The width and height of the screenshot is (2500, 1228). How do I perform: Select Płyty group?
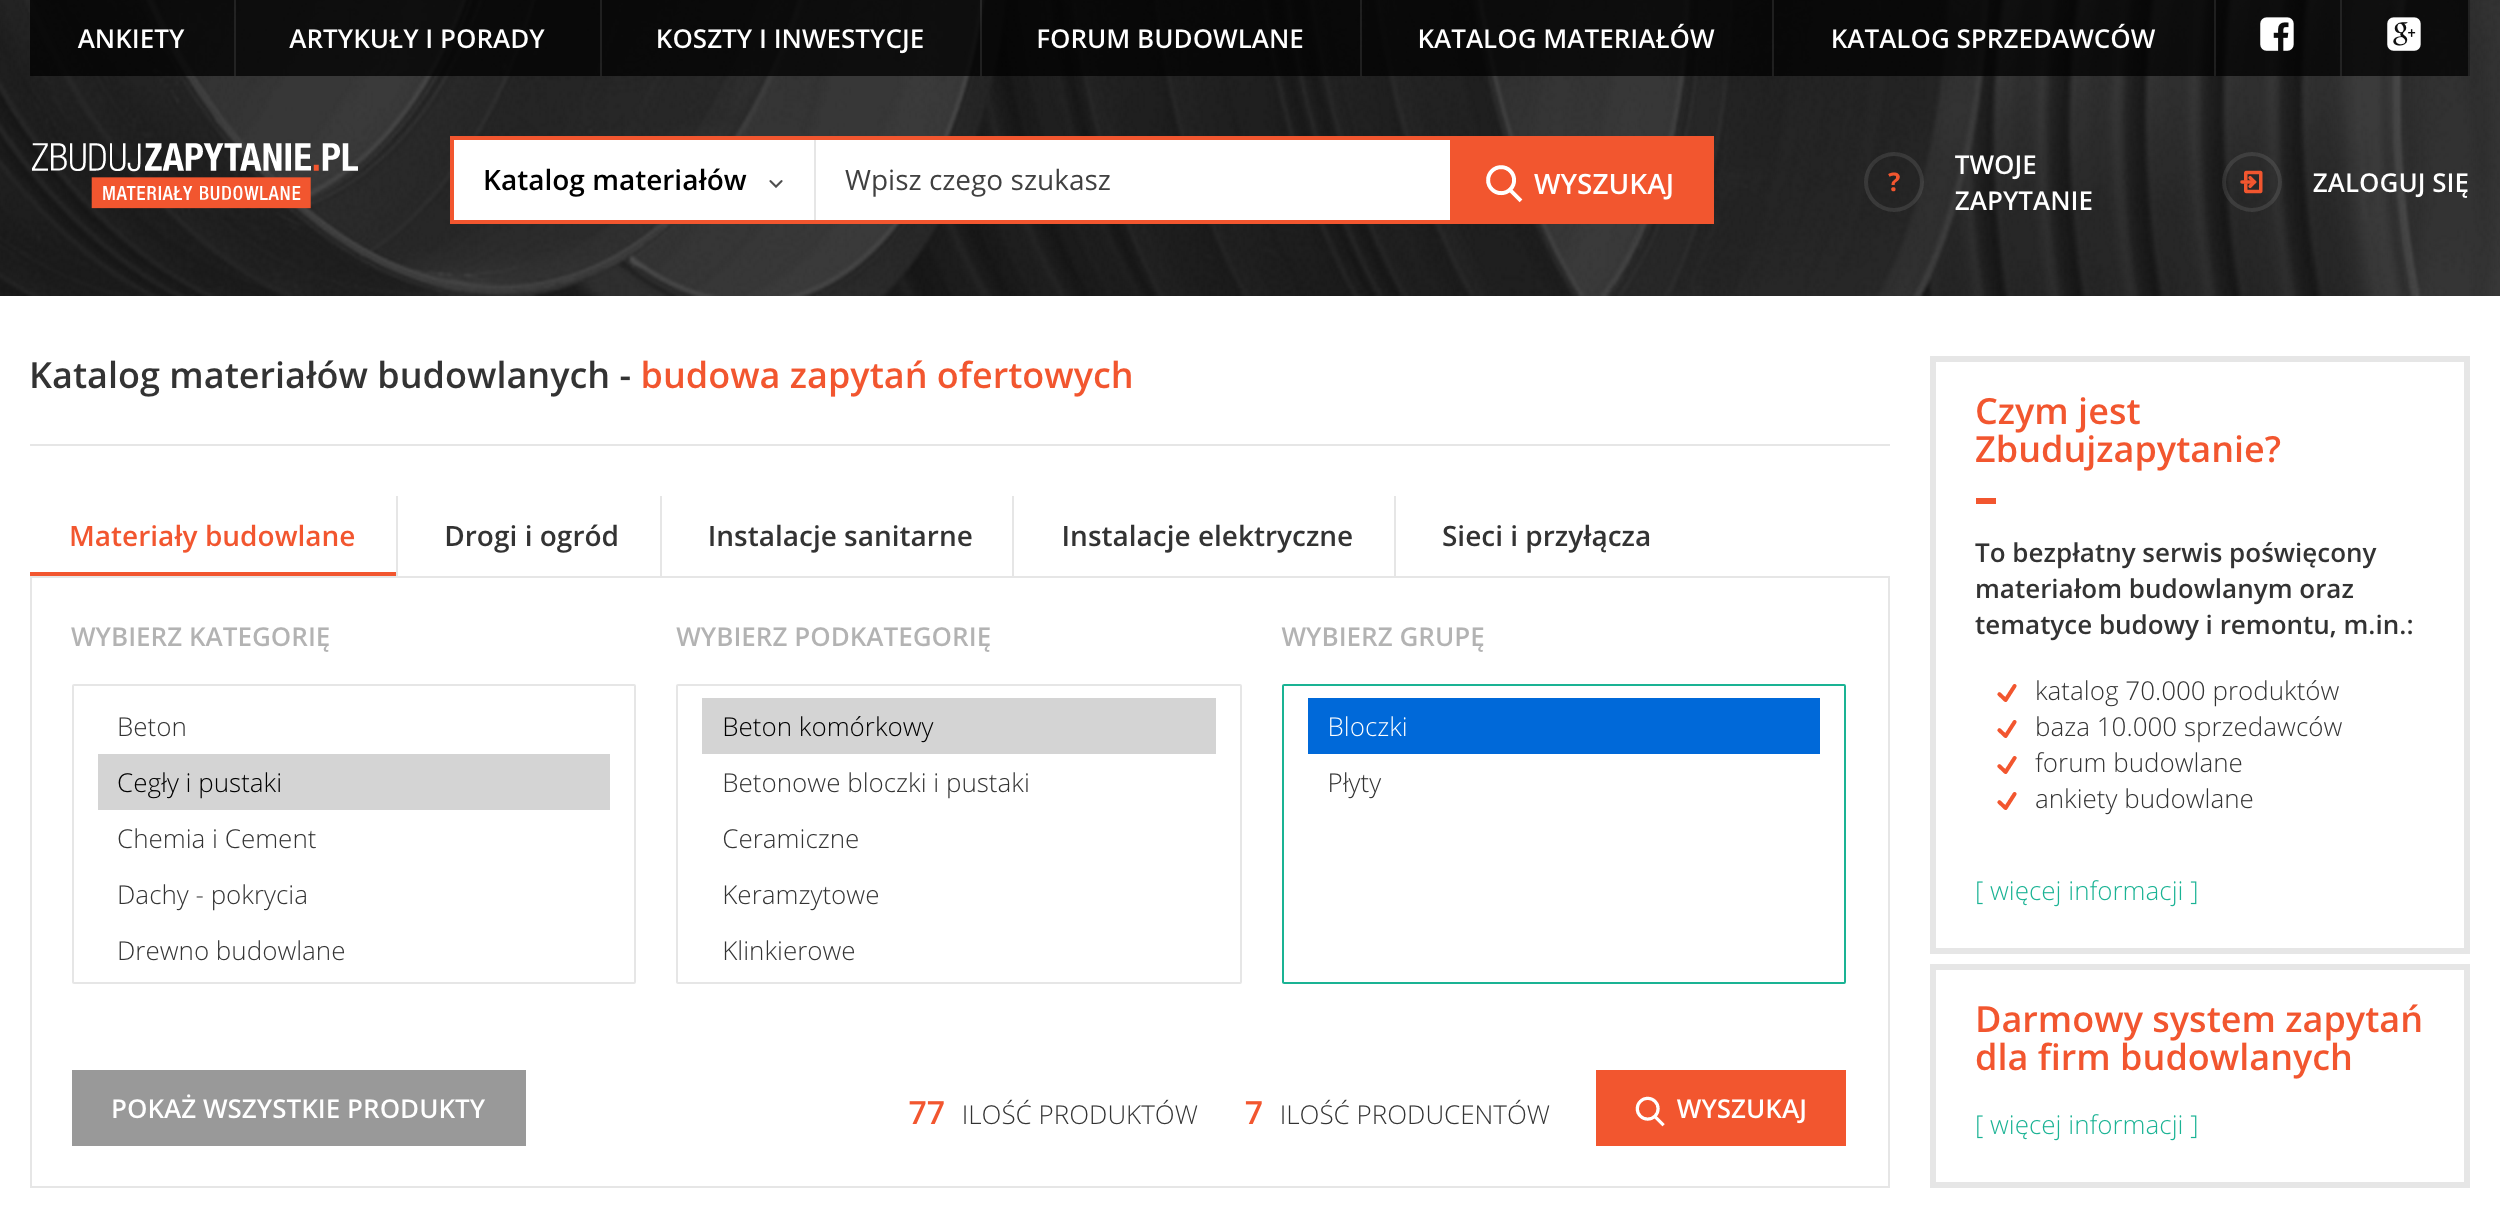point(1564,782)
